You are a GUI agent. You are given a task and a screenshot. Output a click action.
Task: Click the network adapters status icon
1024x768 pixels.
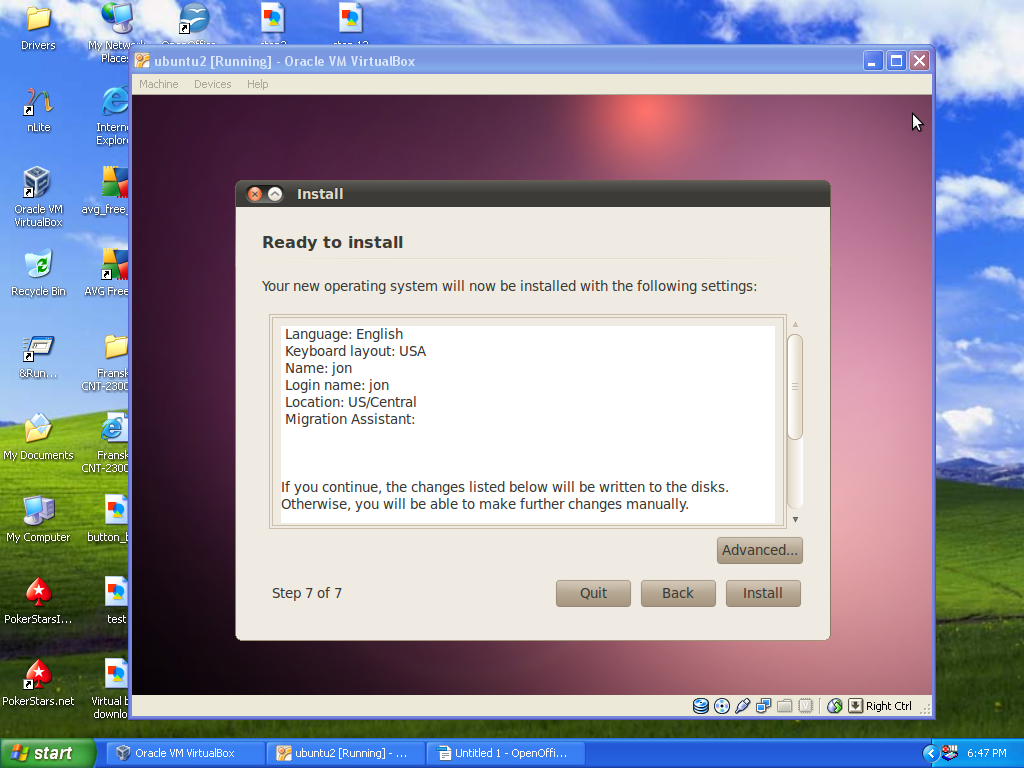click(x=763, y=706)
